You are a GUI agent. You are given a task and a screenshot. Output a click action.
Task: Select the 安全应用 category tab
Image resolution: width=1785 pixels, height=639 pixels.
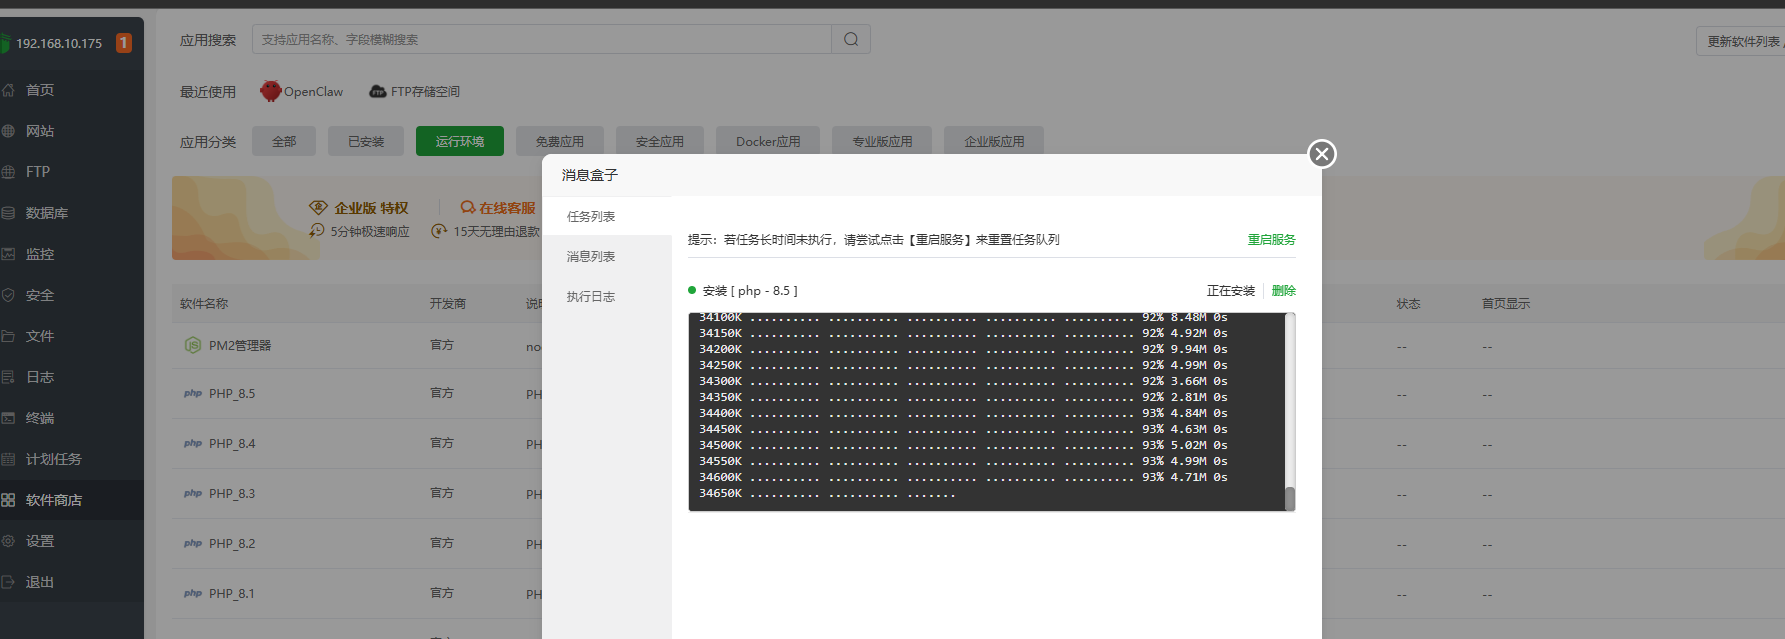pyautogui.click(x=660, y=141)
